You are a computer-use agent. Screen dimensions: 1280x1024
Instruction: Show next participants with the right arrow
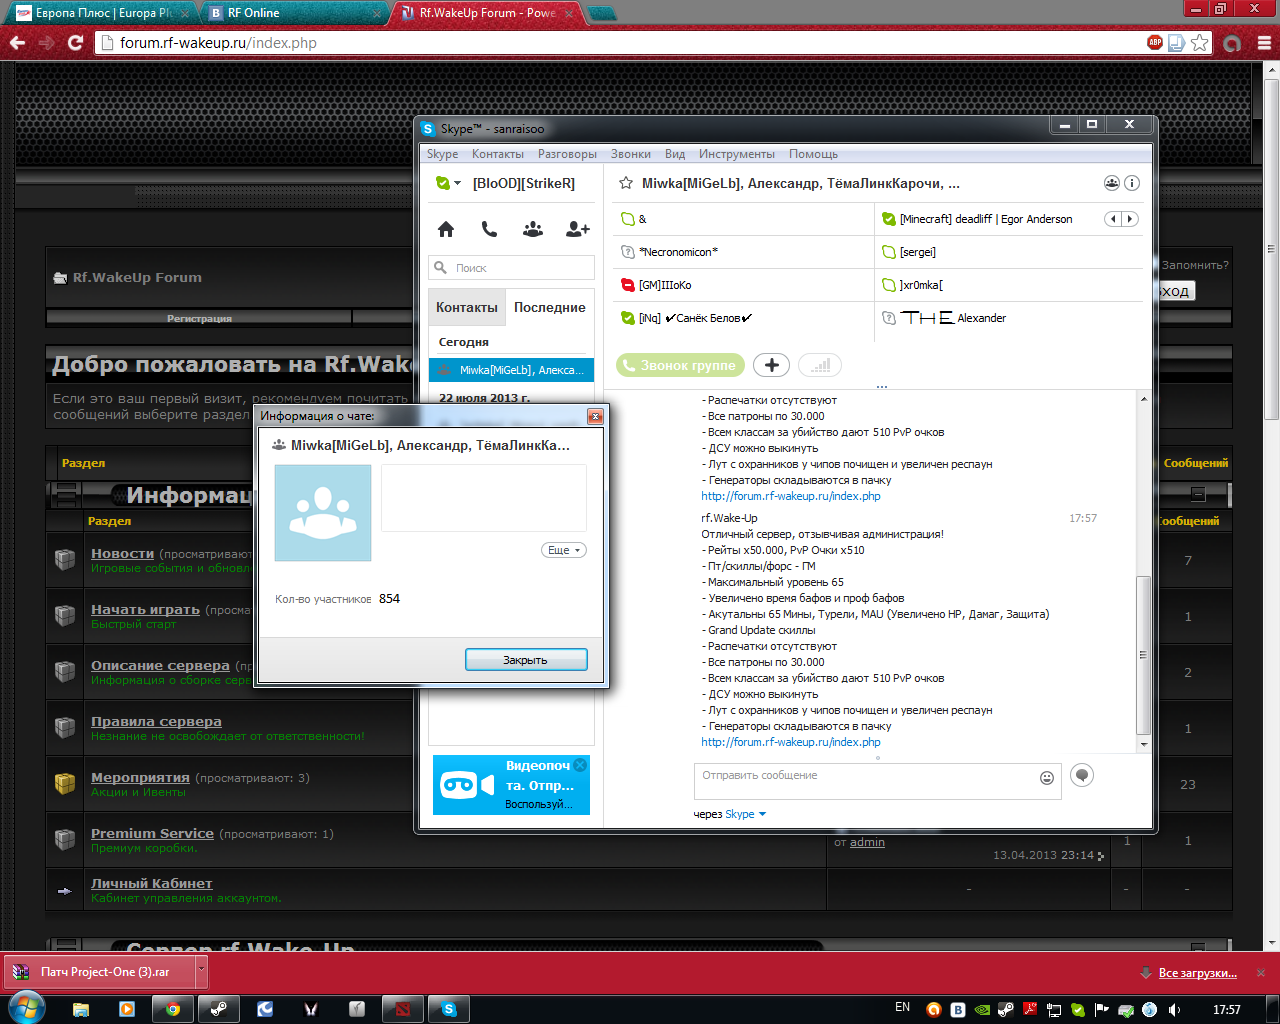point(1131,219)
